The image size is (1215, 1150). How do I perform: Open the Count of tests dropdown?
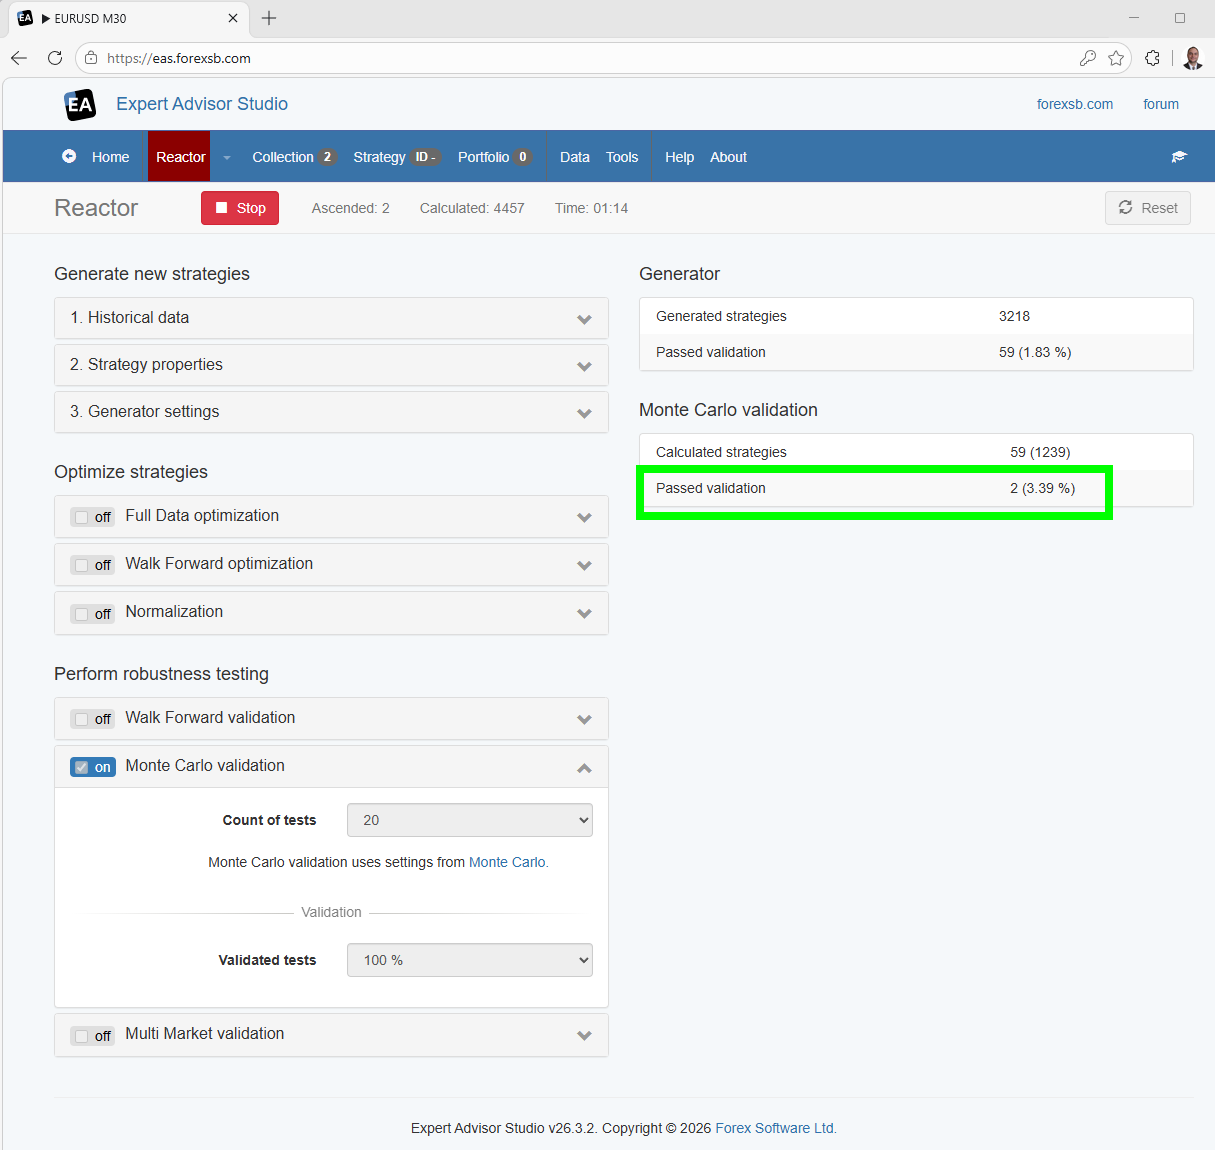[x=469, y=820]
